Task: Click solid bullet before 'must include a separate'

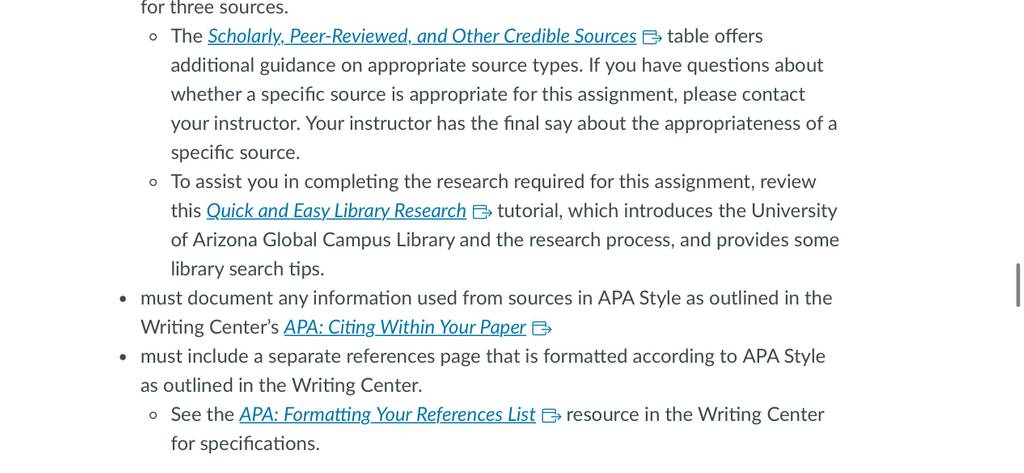Action: [x=123, y=357]
